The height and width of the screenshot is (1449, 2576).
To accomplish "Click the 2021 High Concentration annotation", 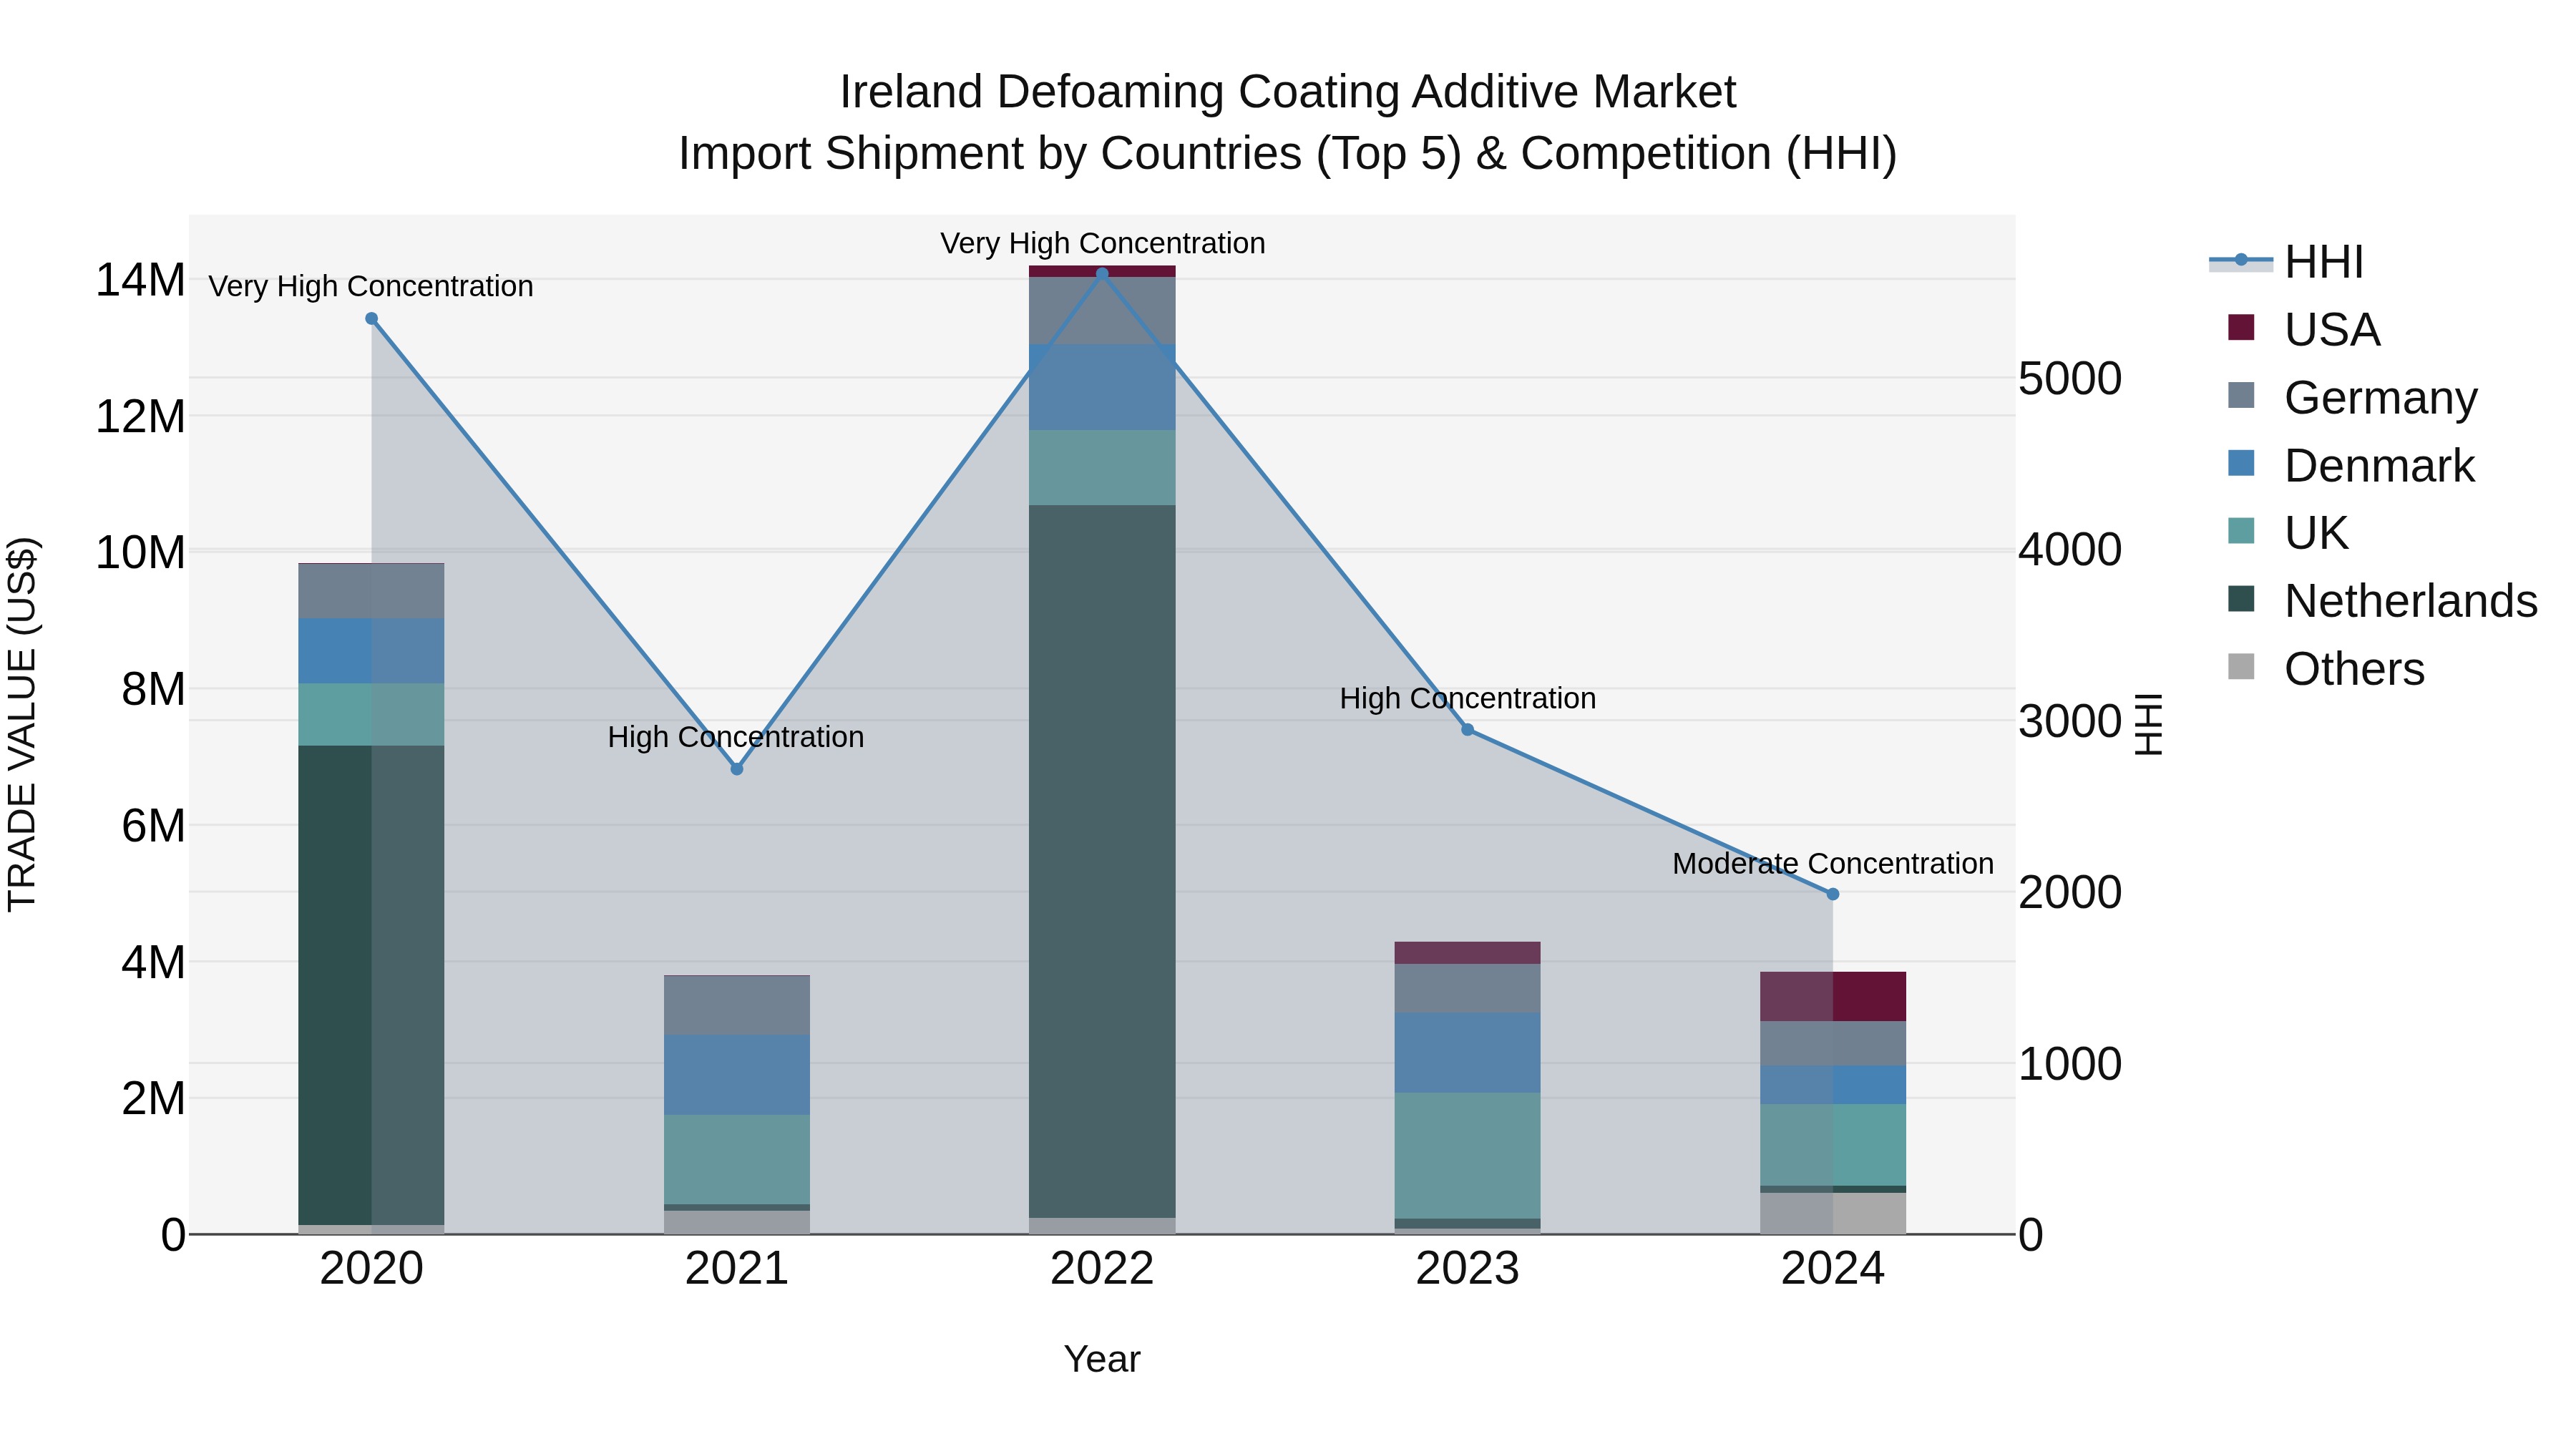I will tap(736, 737).
